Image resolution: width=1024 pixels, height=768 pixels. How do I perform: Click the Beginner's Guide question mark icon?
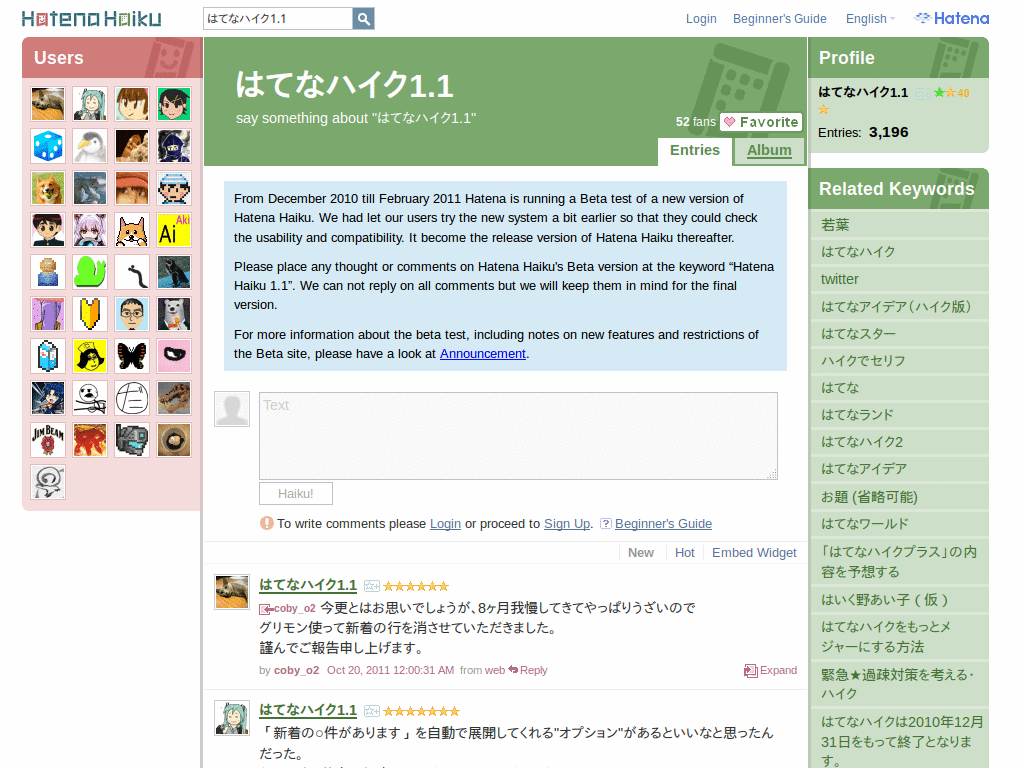tap(605, 524)
